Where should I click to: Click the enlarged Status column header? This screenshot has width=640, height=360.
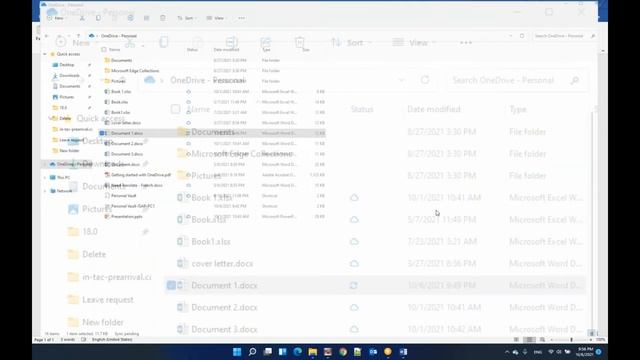pos(362,109)
